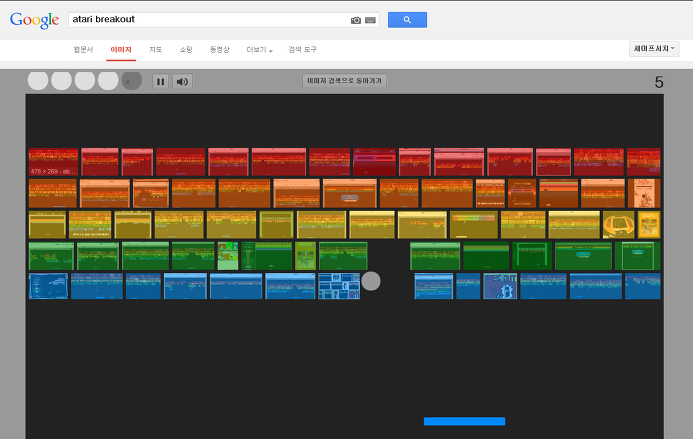Pause the Breakout game
Screen dimensions: 693x439
[160, 82]
